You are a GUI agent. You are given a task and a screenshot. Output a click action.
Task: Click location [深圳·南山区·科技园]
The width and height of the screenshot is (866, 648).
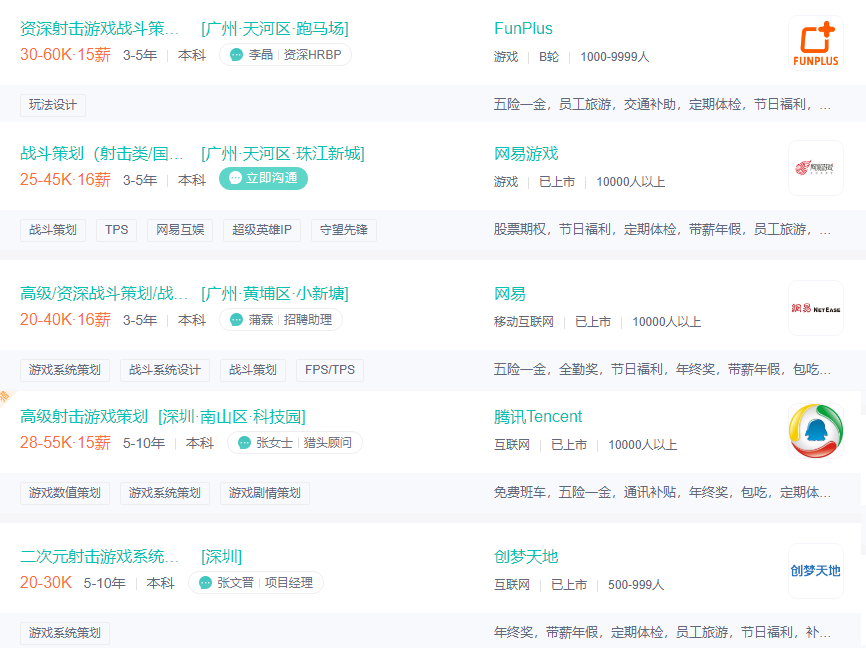232,417
